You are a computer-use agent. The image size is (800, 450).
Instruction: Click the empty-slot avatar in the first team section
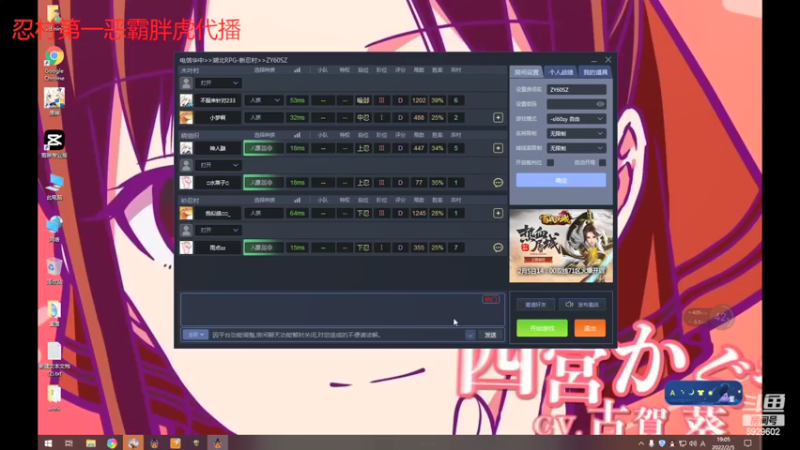(x=186, y=83)
